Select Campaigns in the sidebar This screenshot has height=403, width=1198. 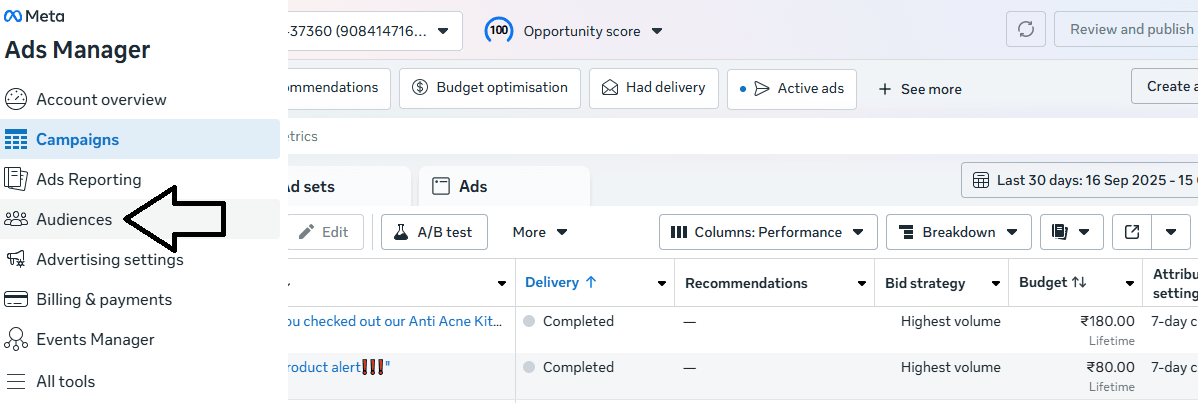click(77, 139)
